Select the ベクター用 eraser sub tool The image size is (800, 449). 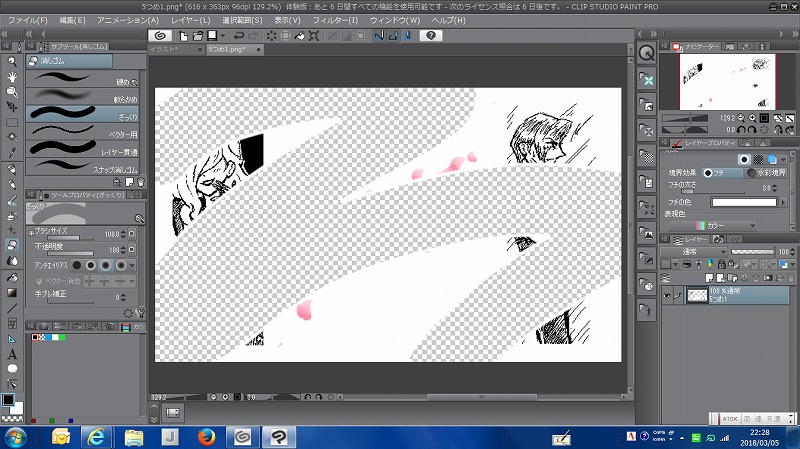click(82, 131)
